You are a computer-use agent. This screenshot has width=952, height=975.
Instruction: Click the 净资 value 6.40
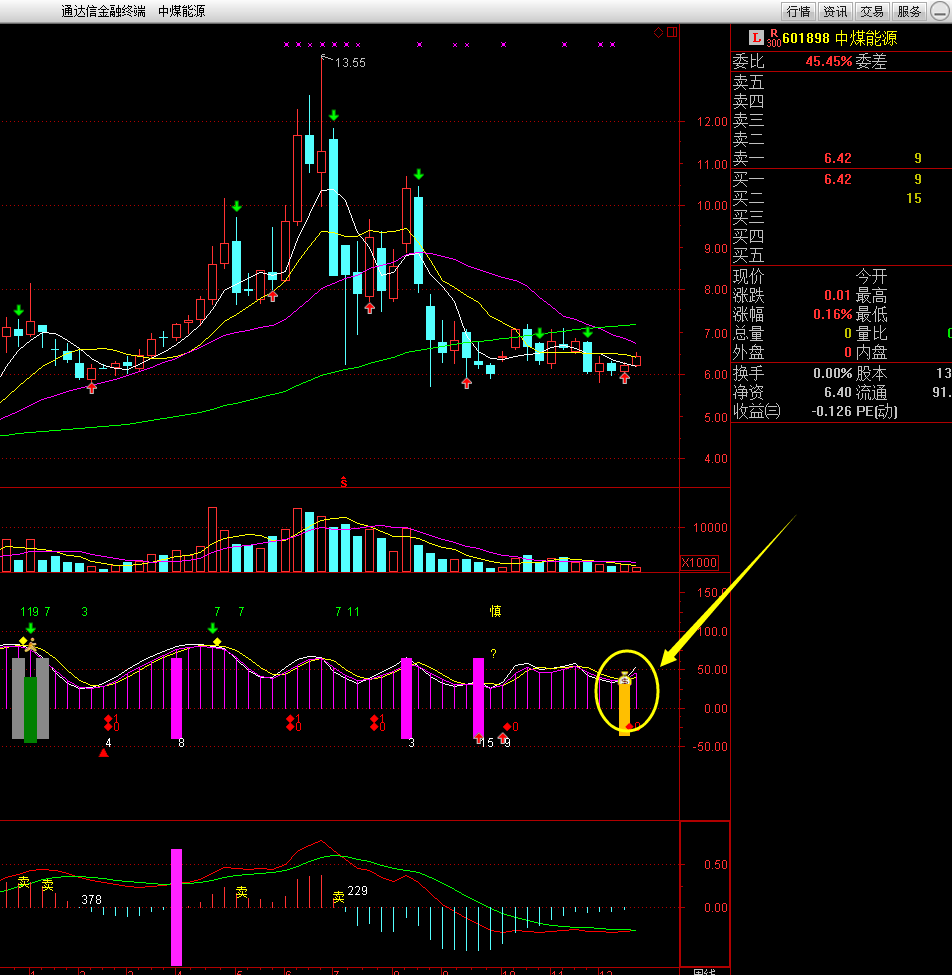838,392
